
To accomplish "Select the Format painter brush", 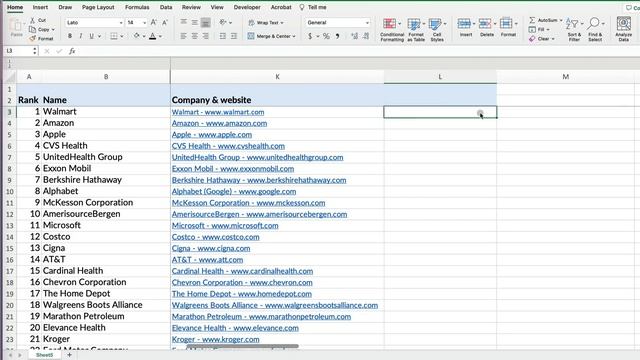I will [32, 38].
